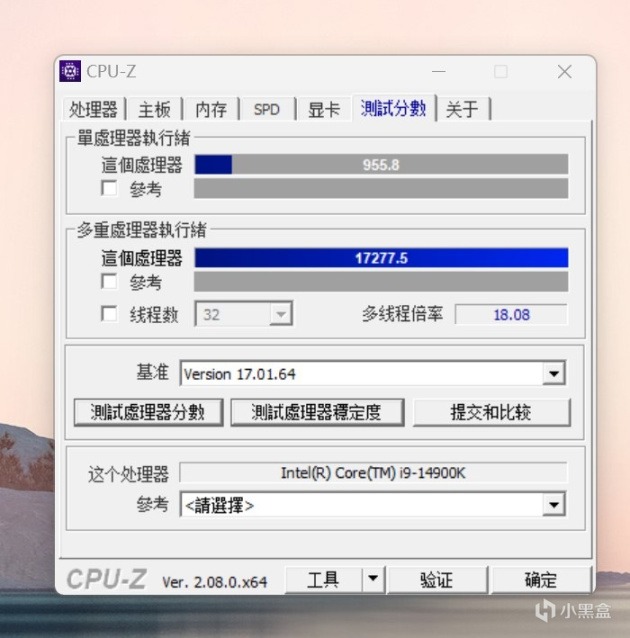Open the thread count dropdown showing 32
630x638 pixels.
[x=243, y=314]
